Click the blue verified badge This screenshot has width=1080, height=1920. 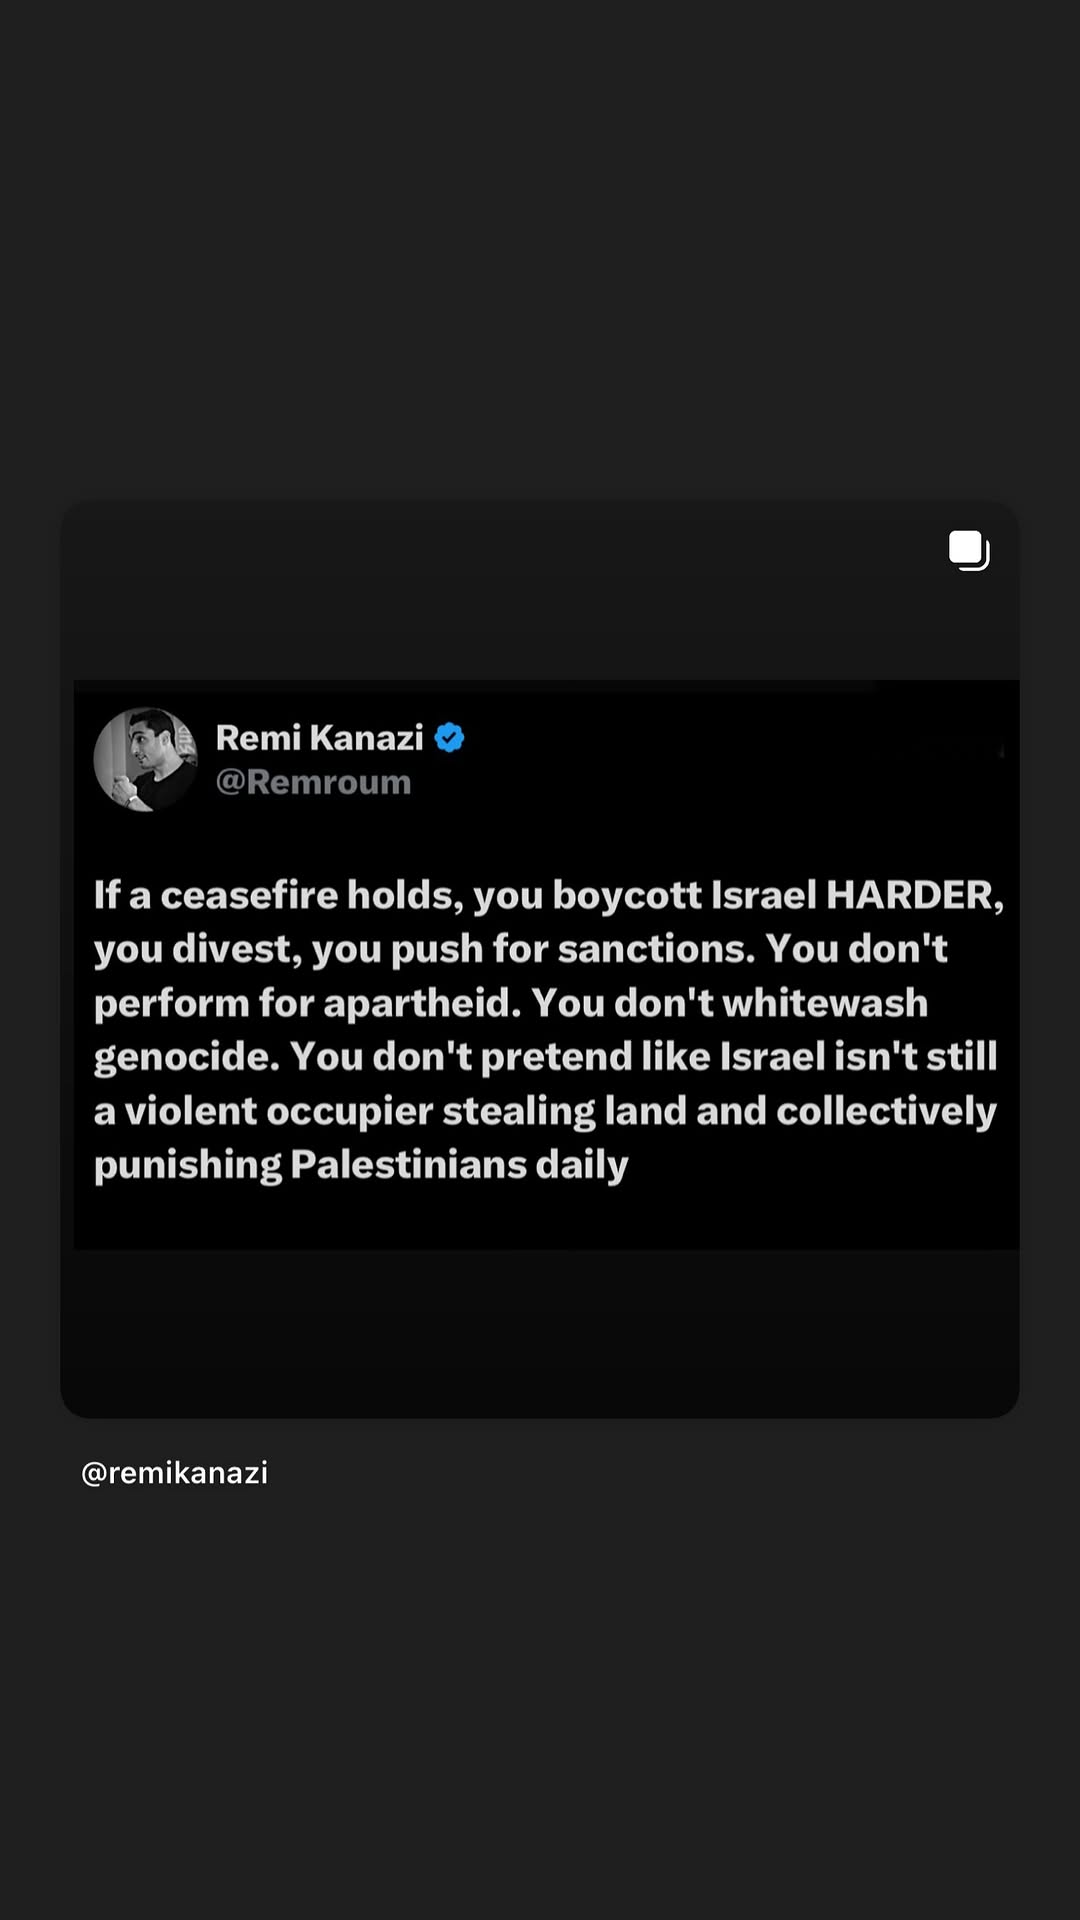[x=450, y=738]
